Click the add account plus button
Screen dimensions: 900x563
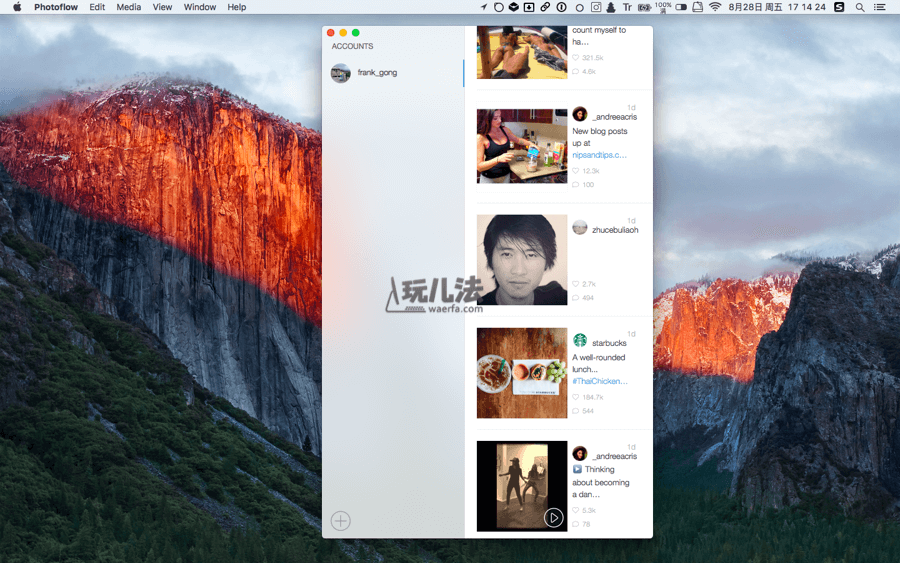pos(340,521)
